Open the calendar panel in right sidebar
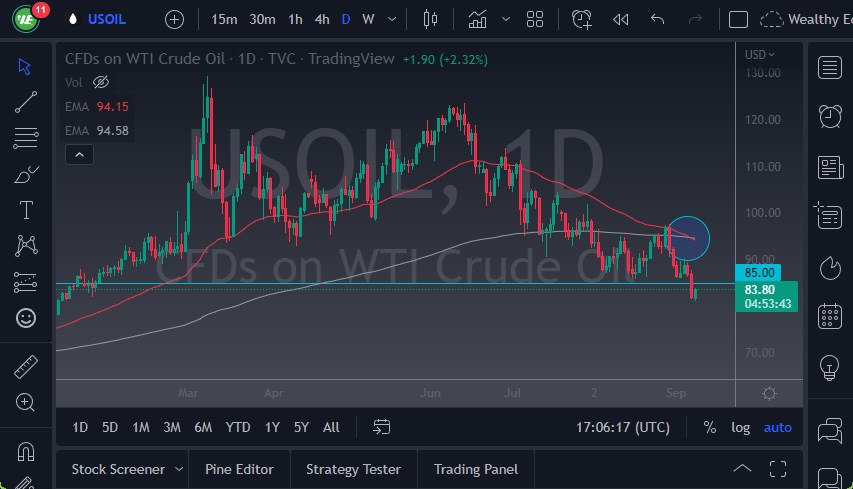The height and width of the screenshot is (489, 853). (829, 316)
